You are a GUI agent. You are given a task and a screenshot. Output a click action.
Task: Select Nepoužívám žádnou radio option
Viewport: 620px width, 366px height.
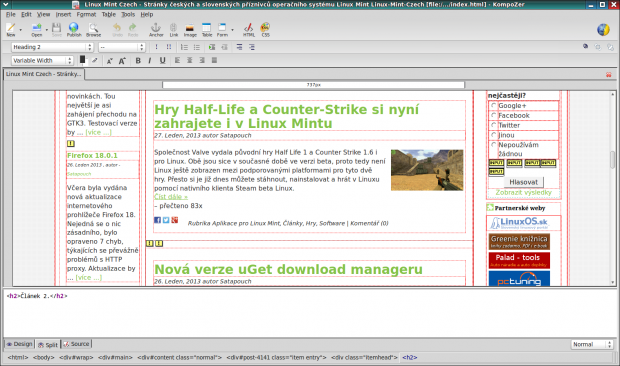493,145
